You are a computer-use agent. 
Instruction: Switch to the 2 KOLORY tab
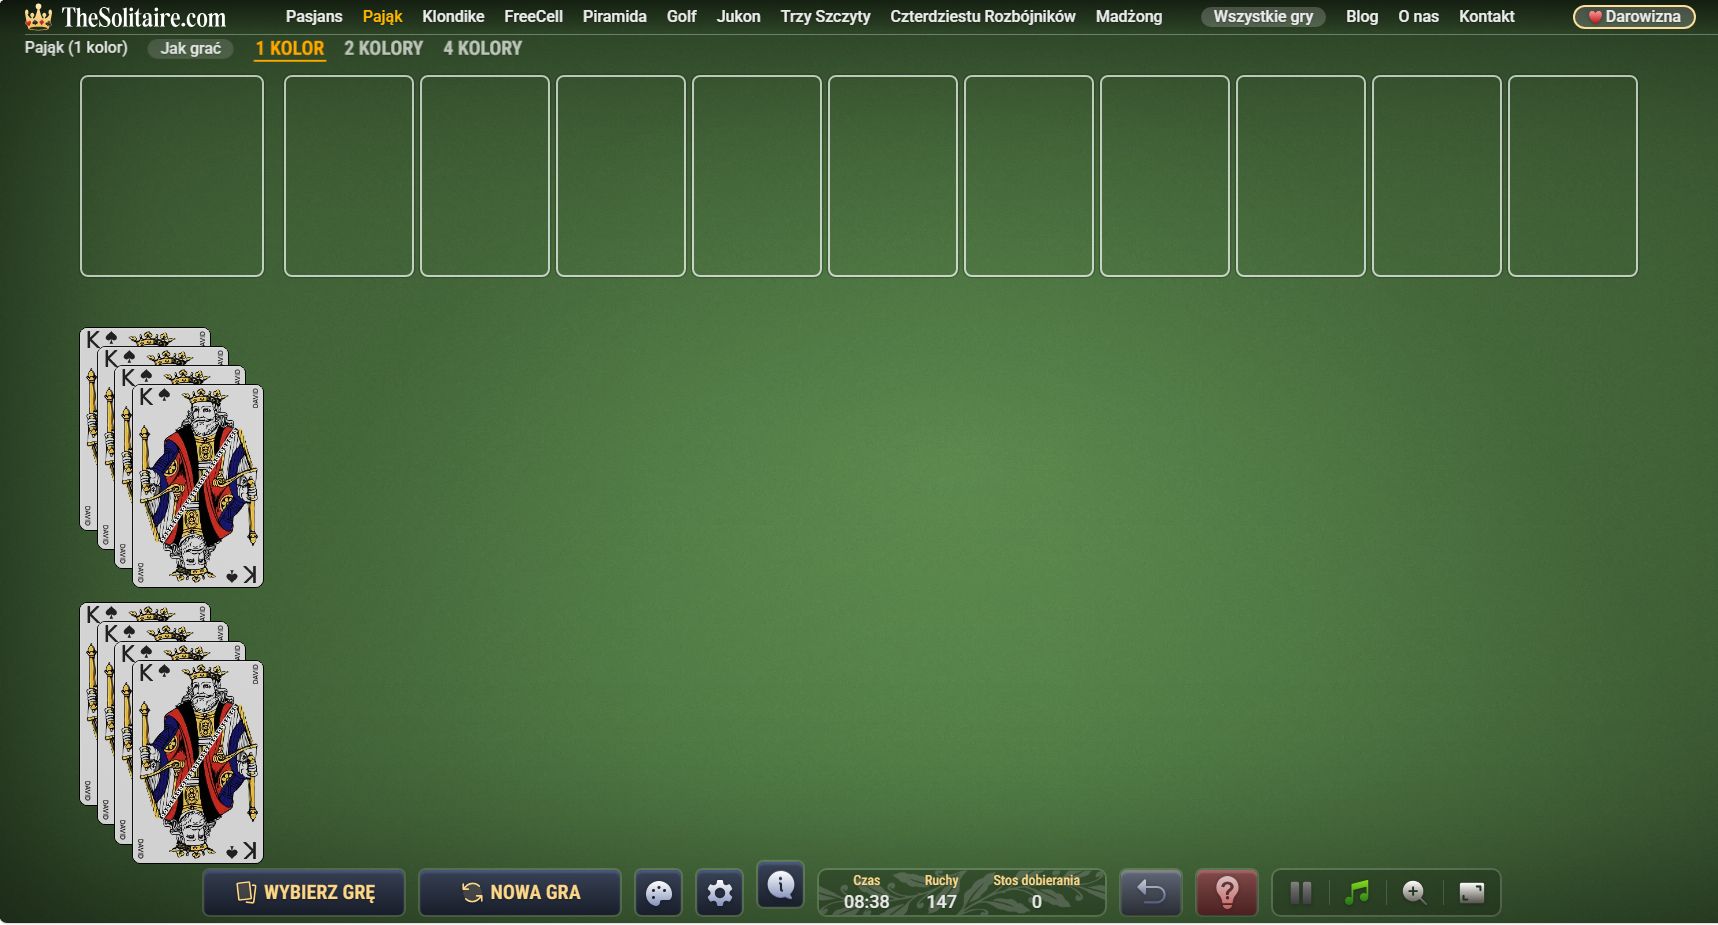(383, 48)
